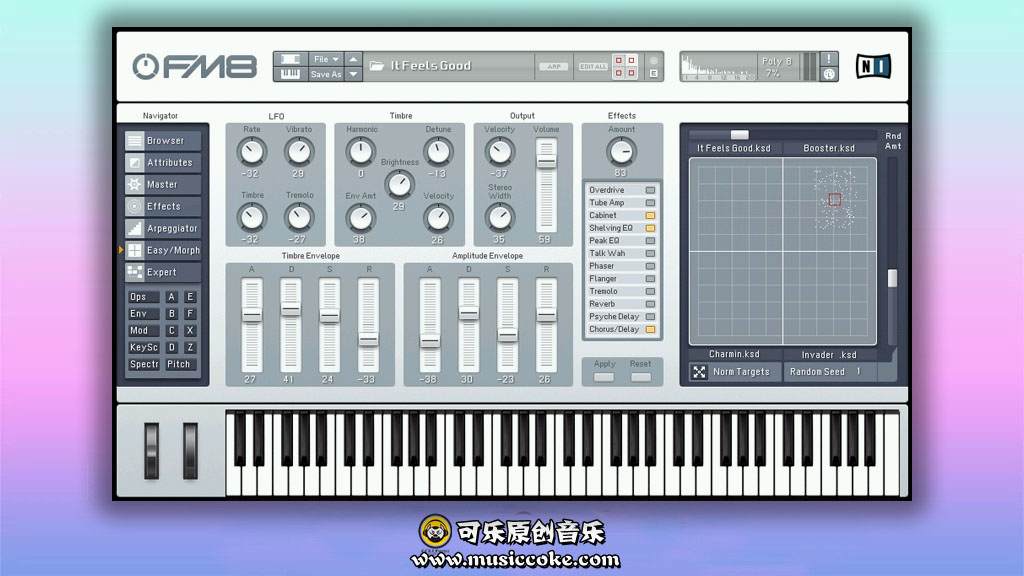Switch on the Reverb effect
Image resolution: width=1024 pixels, height=576 pixels.
point(650,304)
